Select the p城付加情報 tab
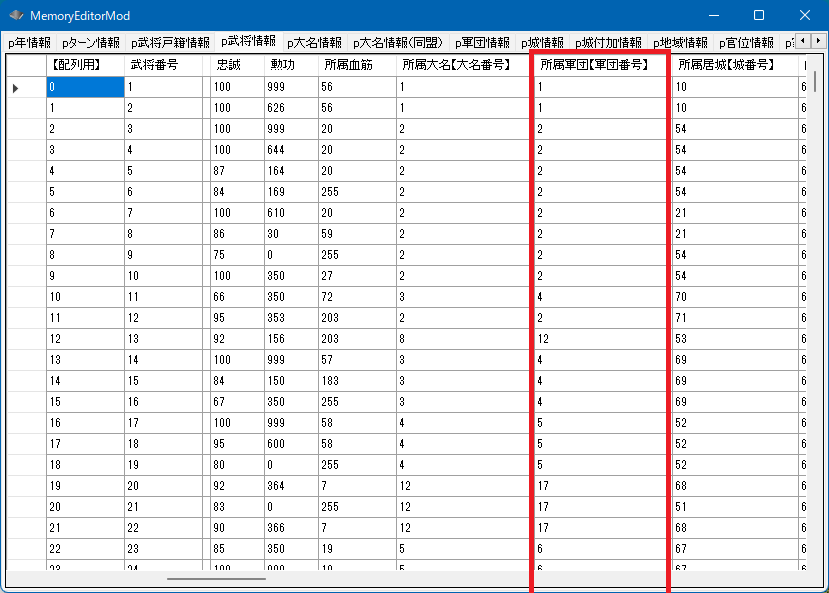Viewport: 829px width, 593px height. pyautogui.click(x=608, y=43)
